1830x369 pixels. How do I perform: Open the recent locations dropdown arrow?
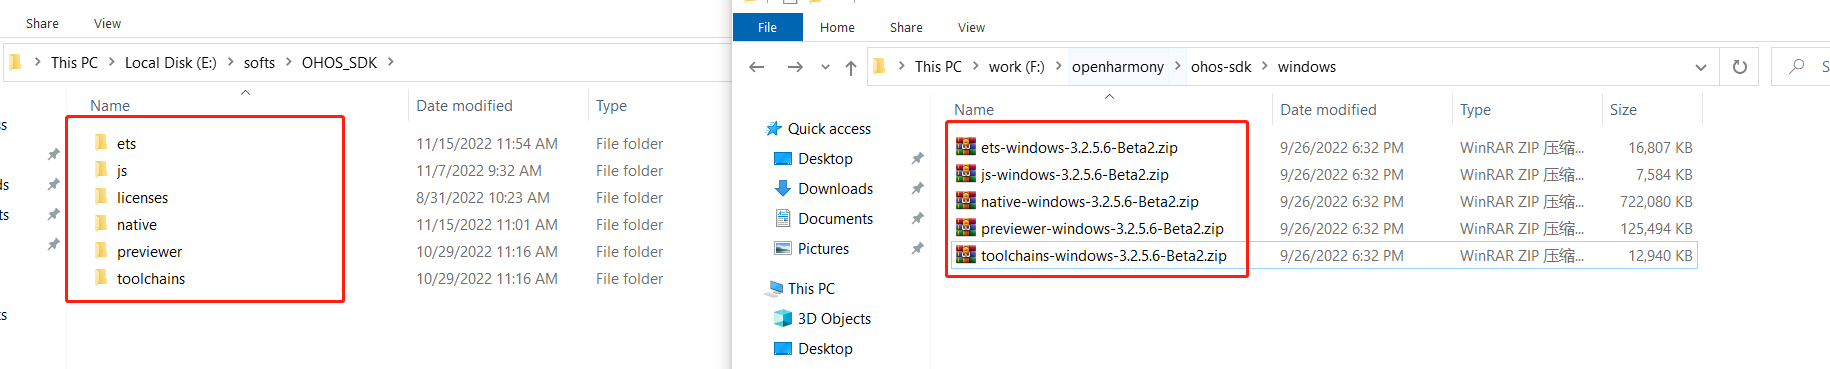click(825, 67)
